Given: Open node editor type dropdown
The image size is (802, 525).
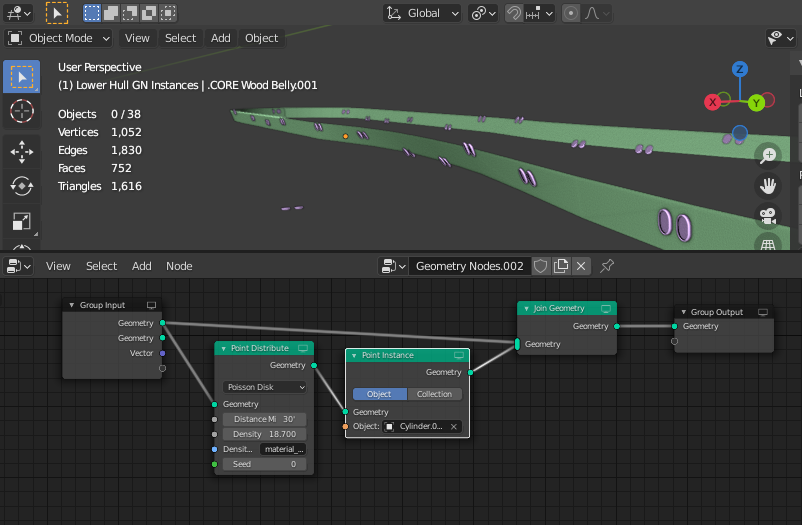Looking at the screenshot, I should click(x=18, y=266).
